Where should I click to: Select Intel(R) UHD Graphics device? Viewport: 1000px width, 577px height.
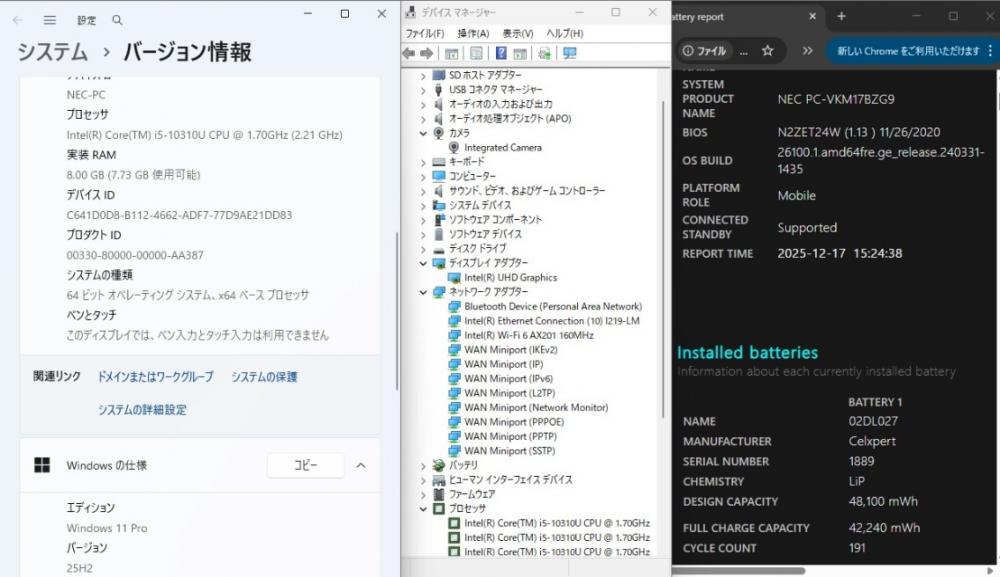(x=510, y=277)
